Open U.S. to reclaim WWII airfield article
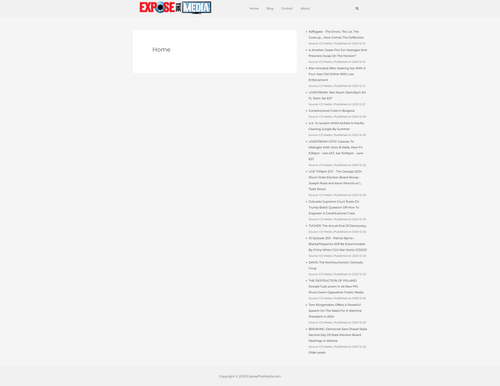This screenshot has width=500, height=386. (x=336, y=126)
